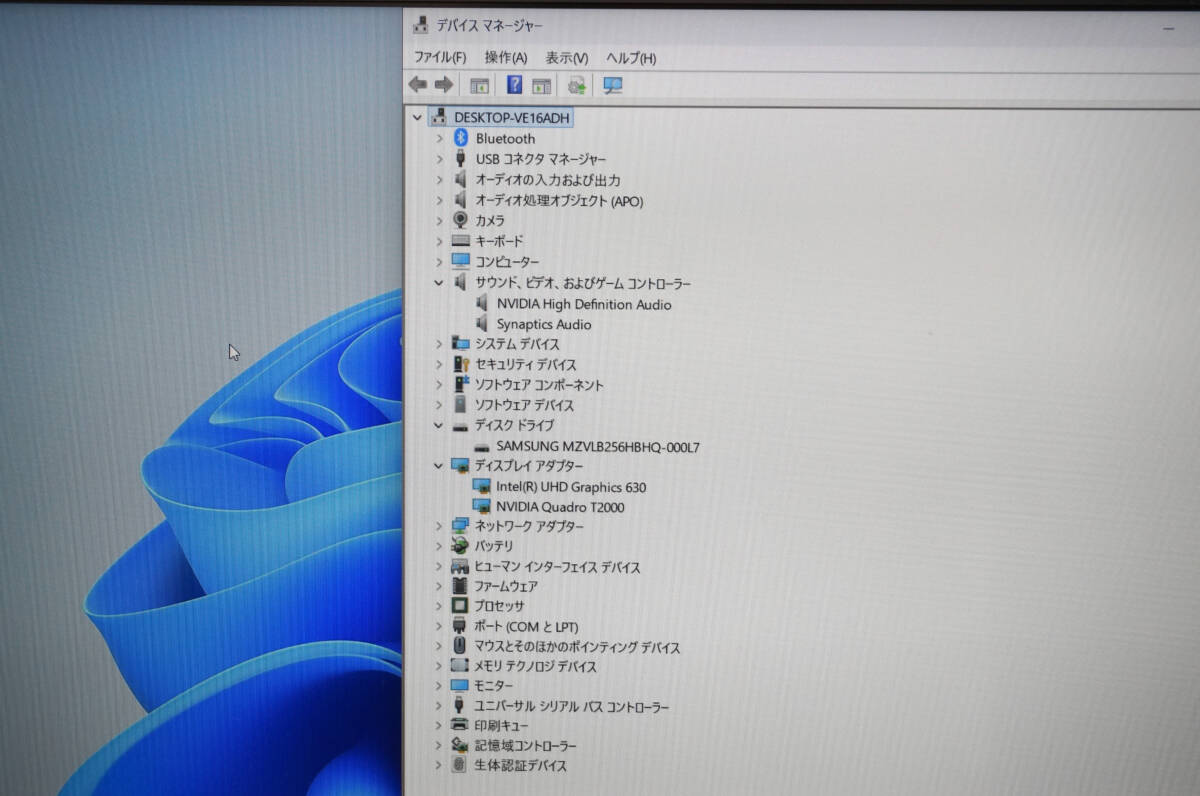Click the Bluetooth category icon
This screenshot has height=796, width=1200.
pos(461,138)
